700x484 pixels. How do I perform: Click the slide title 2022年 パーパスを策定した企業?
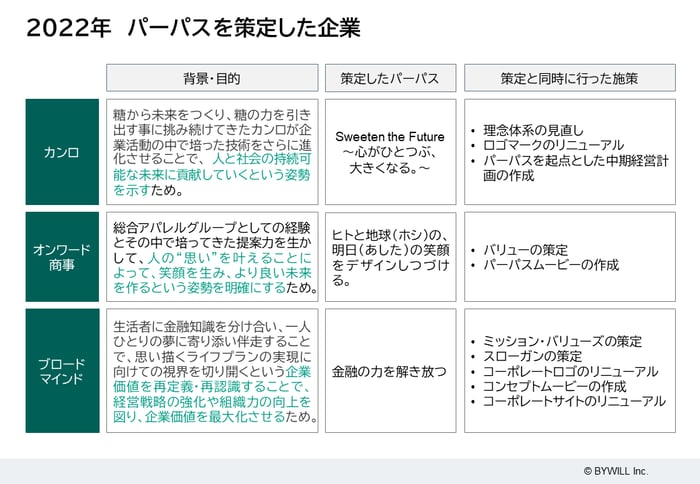pos(193,28)
